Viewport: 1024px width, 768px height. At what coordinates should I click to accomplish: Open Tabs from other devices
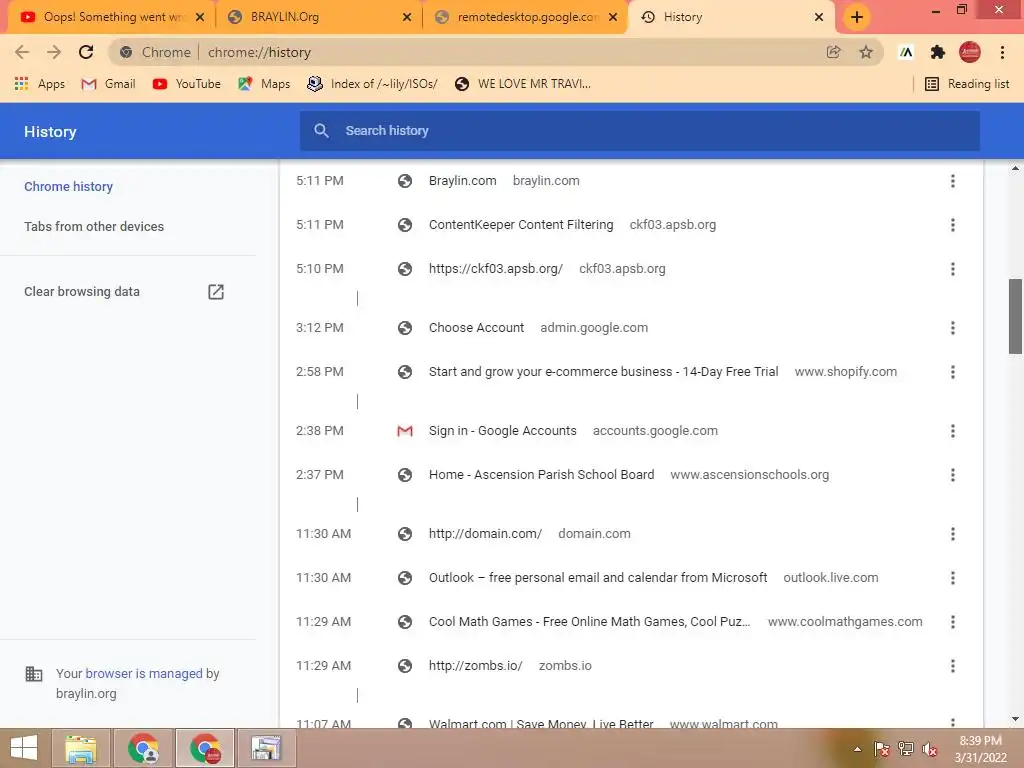(x=94, y=227)
